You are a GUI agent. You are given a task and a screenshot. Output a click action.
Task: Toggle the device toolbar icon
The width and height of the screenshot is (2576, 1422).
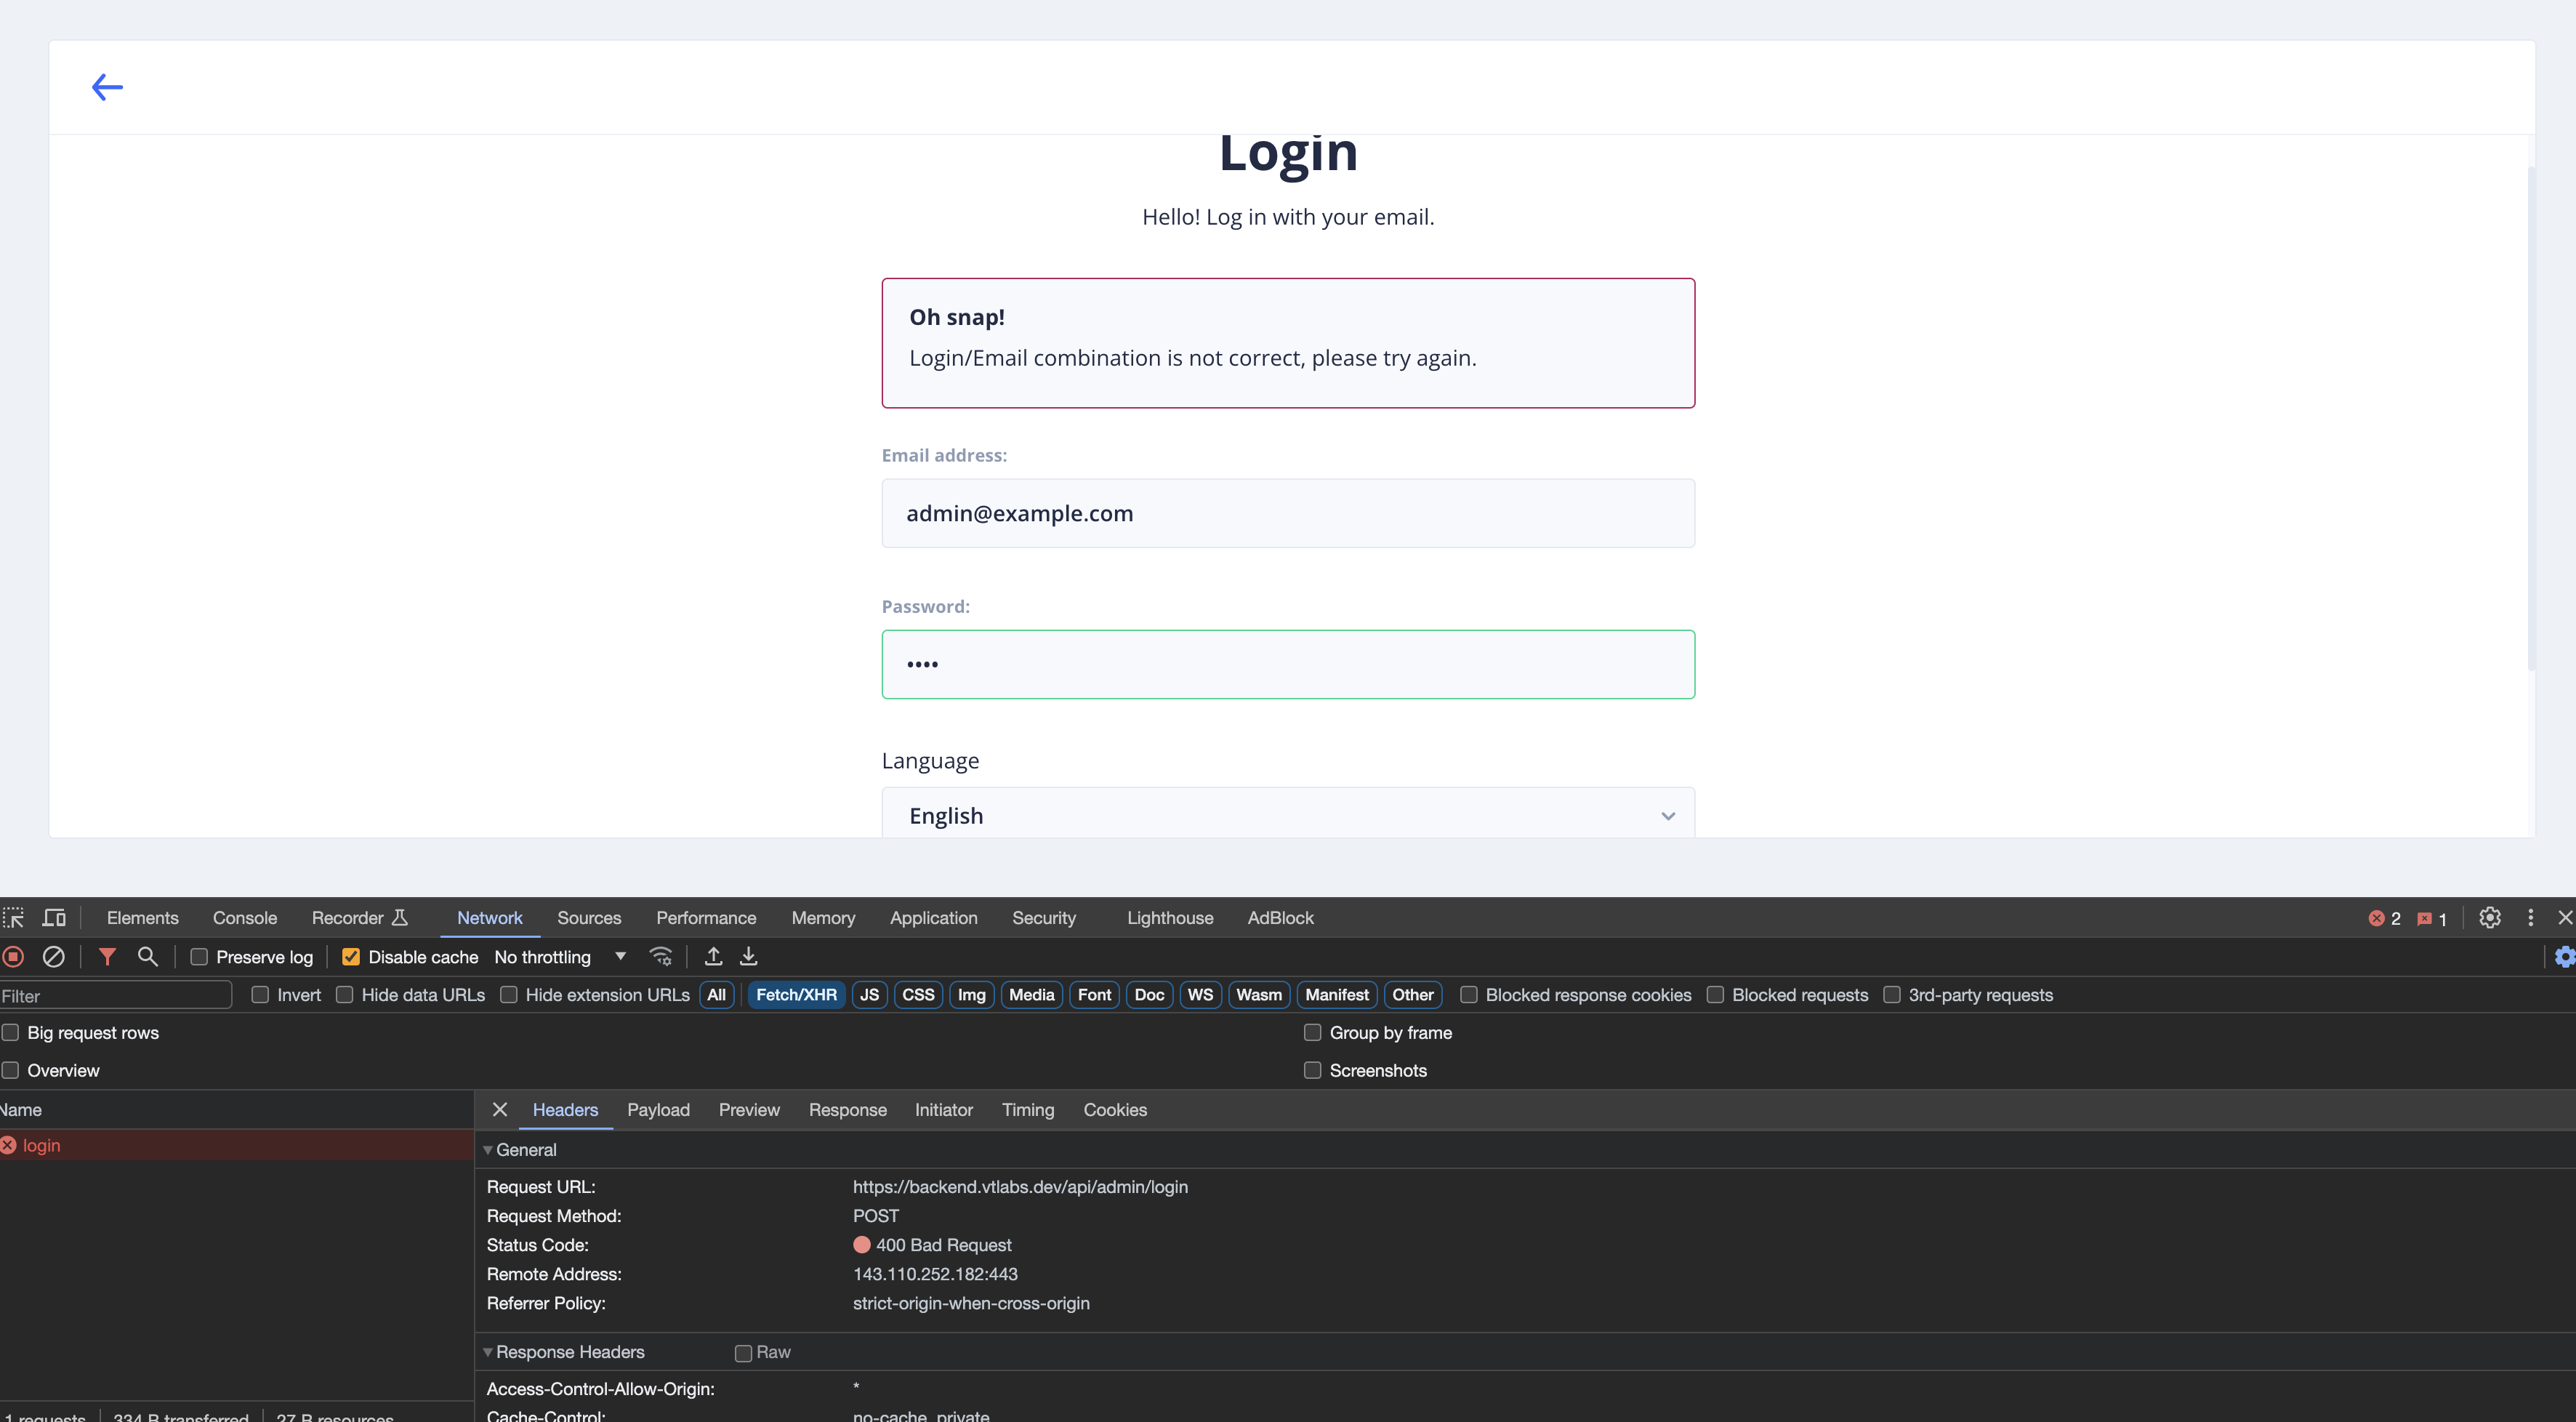tap(54, 918)
